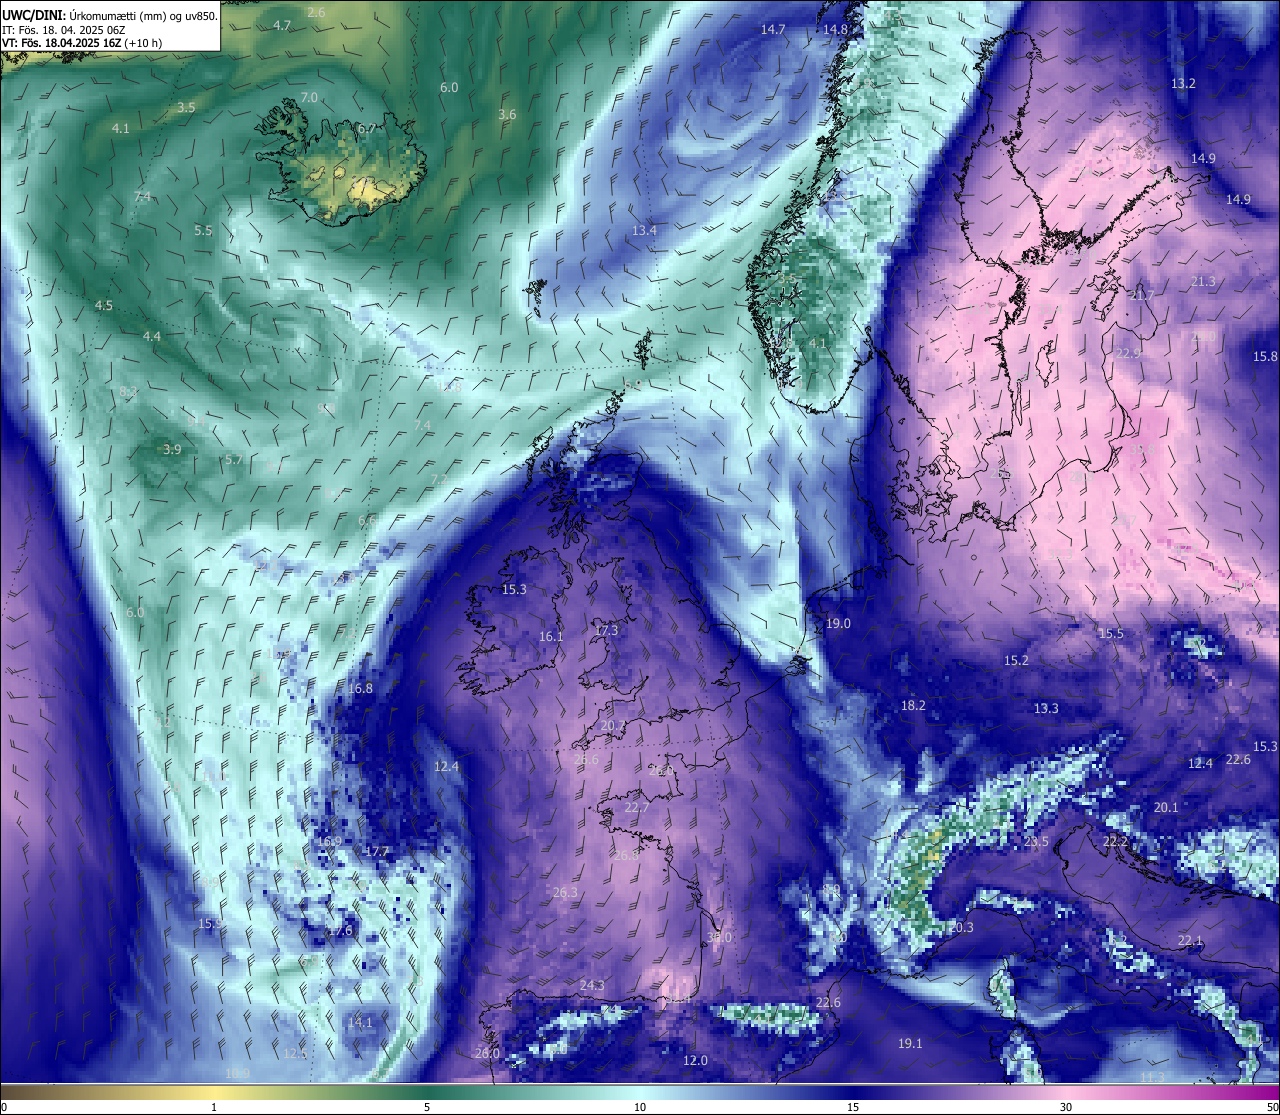1280x1115 pixels.
Task: Click the 13.4 value label
Action: (644, 230)
